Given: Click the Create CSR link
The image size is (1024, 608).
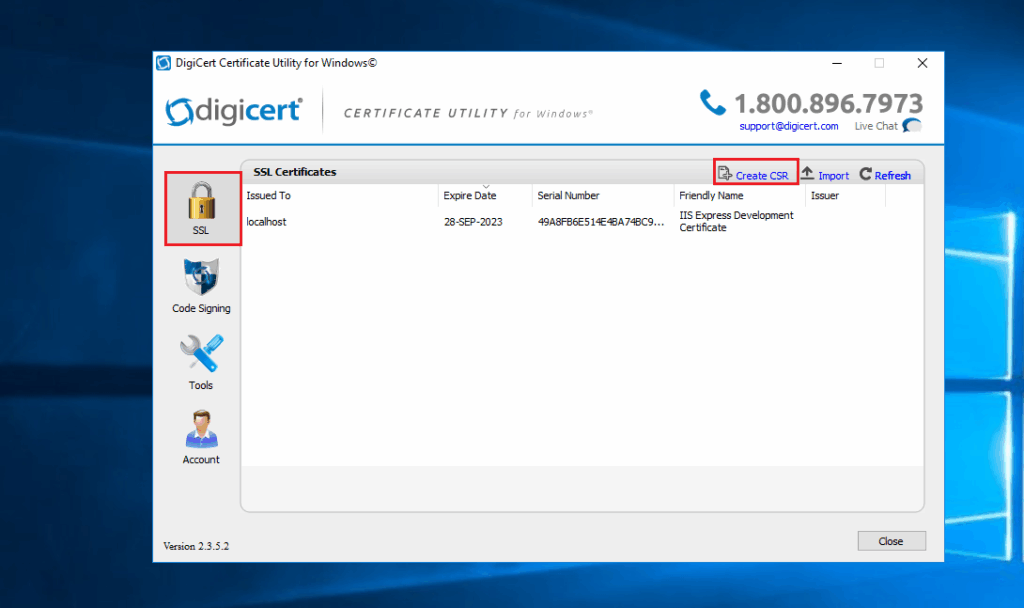Looking at the screenshot, I should [761, 176].
